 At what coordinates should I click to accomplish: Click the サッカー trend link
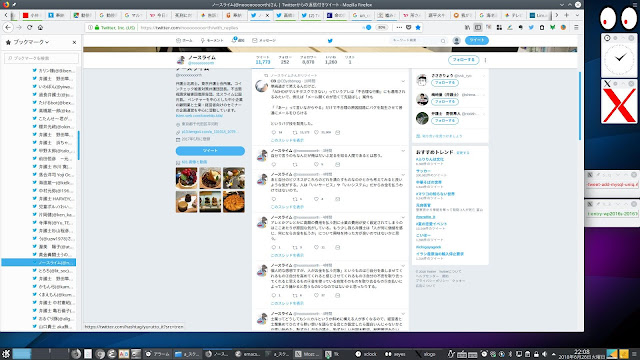pos(423,171)
